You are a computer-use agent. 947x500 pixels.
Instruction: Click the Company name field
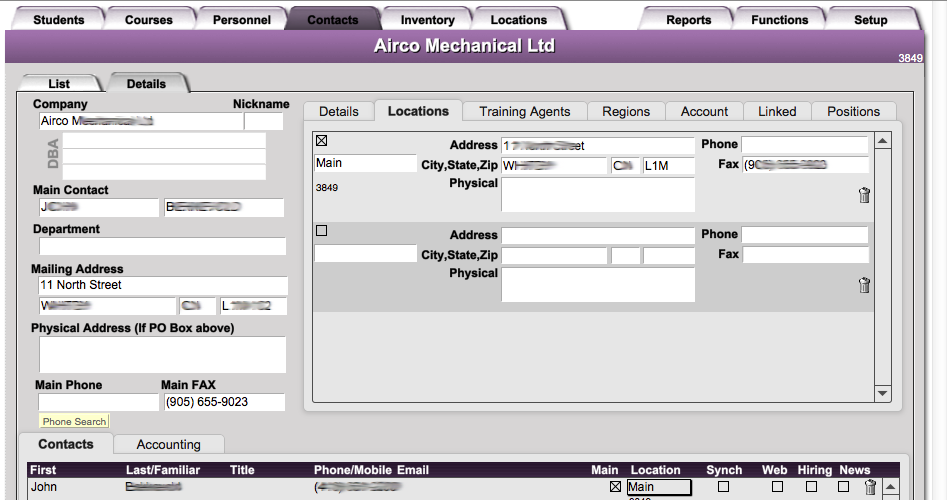point(141,121)
